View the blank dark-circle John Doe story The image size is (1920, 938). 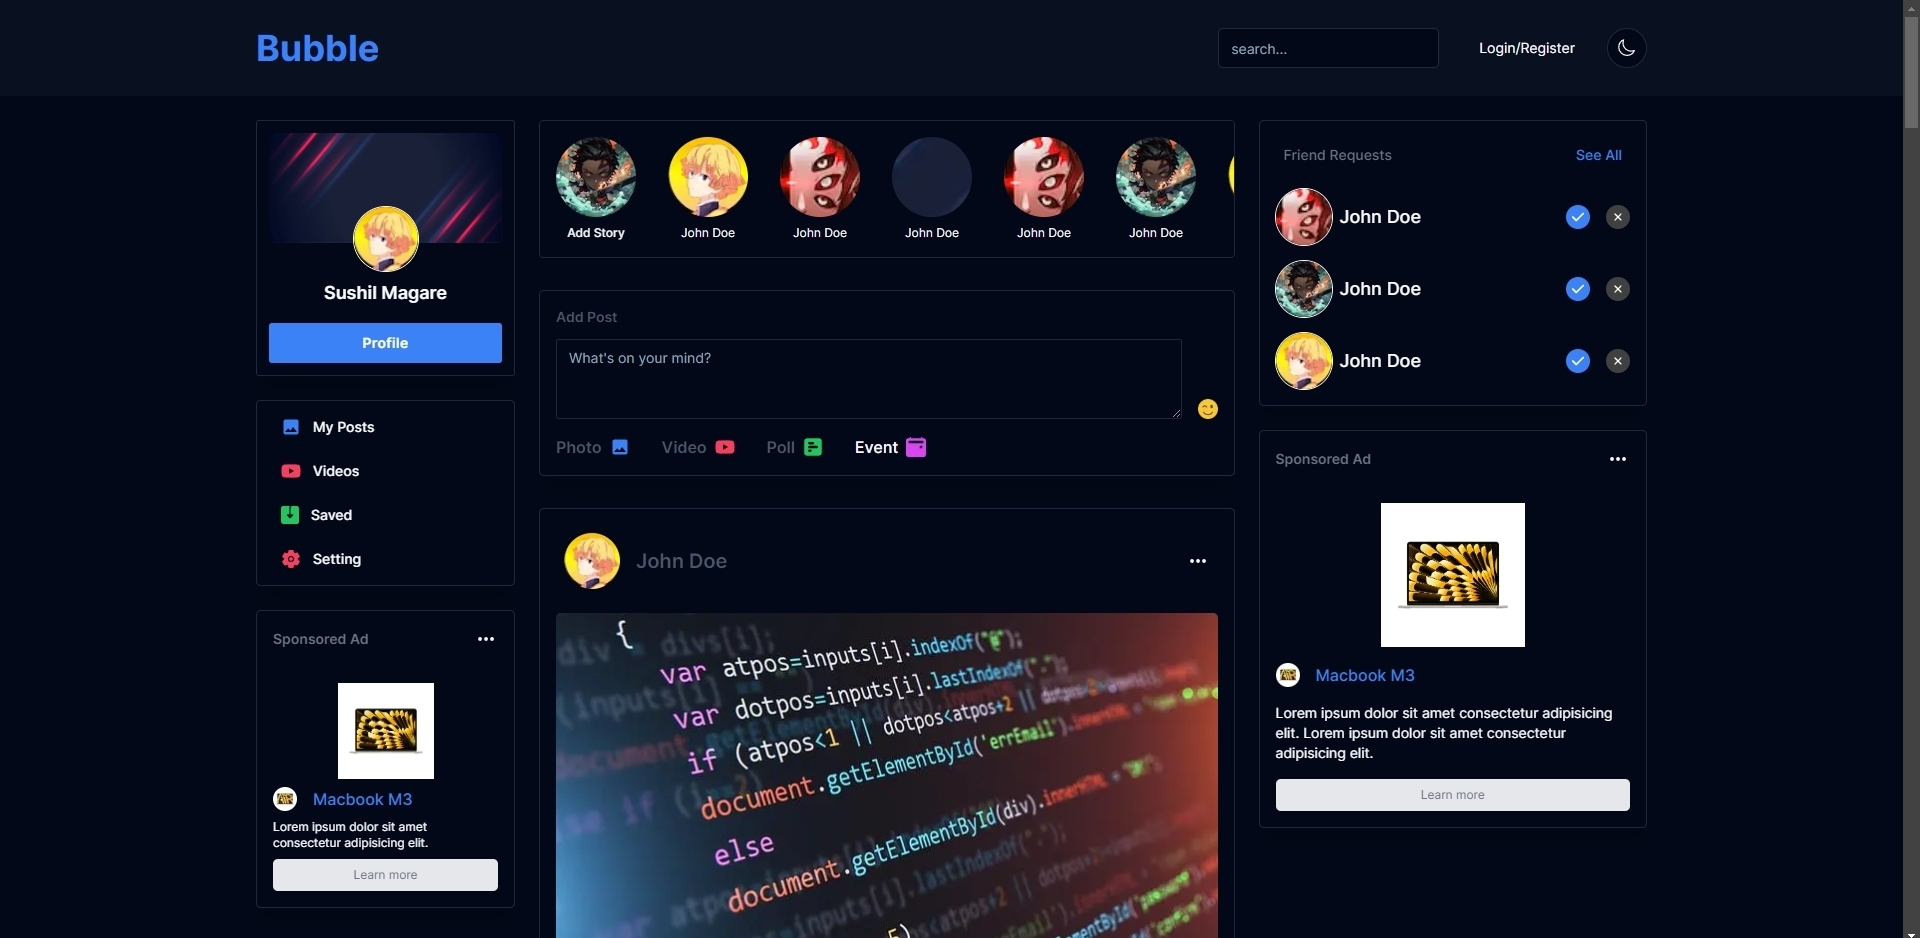point(932,177)
